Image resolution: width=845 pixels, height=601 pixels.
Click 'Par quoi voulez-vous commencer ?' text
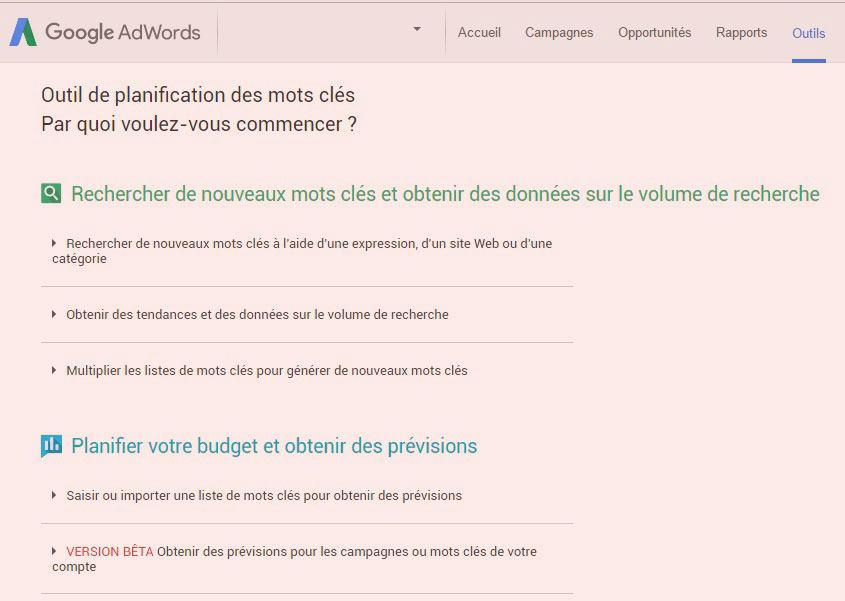click(x=199, y=125)
